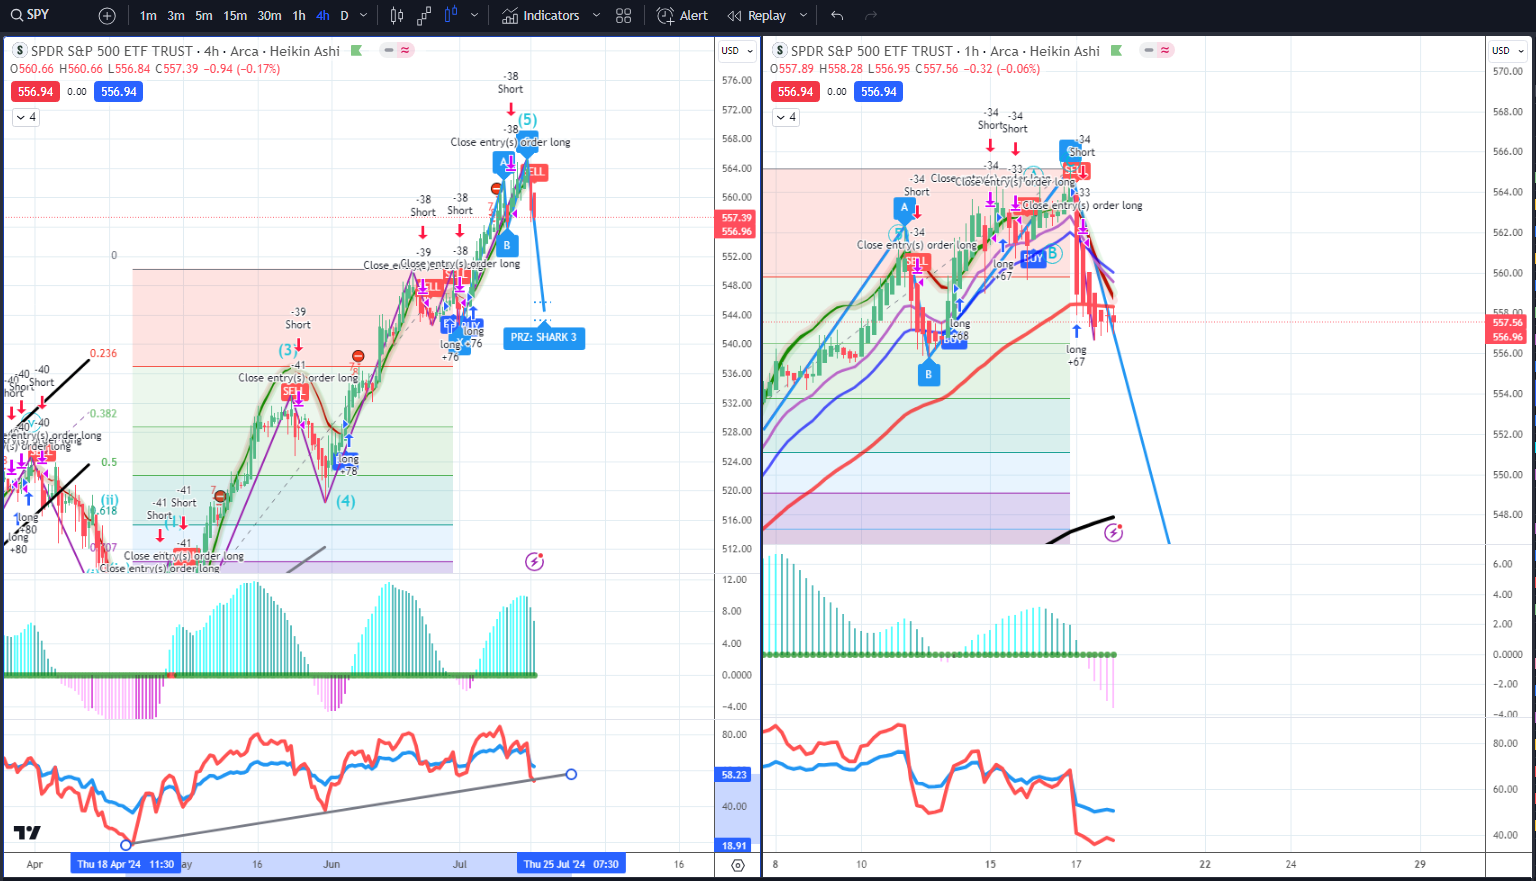Viewport: 1536px width, 881px height.
Task: Expand the timeframe interval dropdown
Action: [x=363, y=16]
